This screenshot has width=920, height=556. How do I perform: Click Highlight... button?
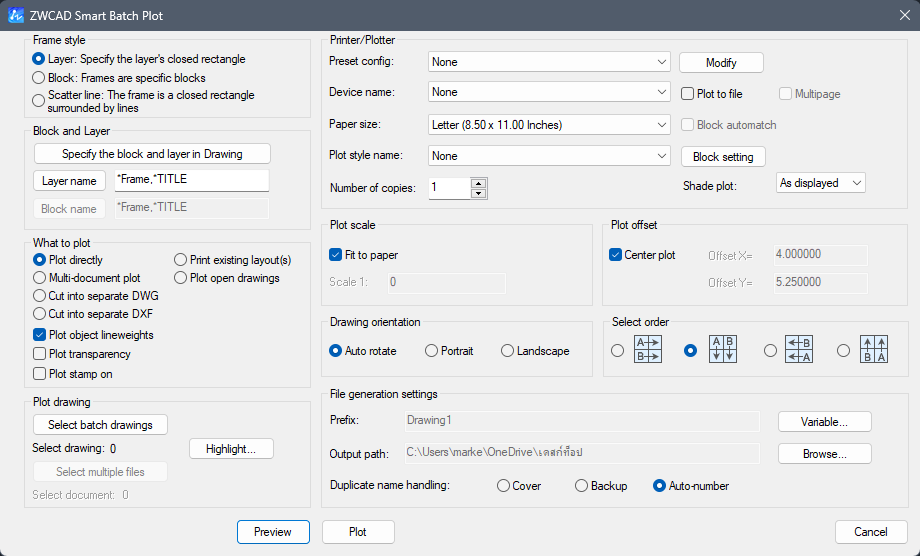tap(231, 449)
